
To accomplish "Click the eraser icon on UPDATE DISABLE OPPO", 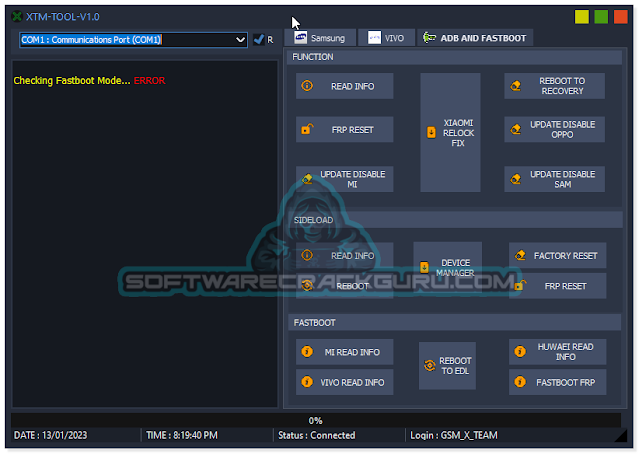I will pyautogui.click(x=516, y=129).
